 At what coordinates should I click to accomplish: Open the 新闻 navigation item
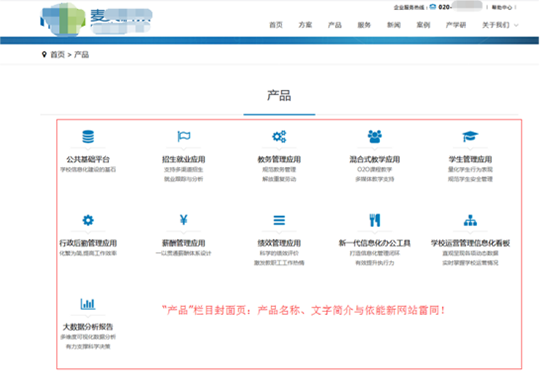tap(394, 25)
